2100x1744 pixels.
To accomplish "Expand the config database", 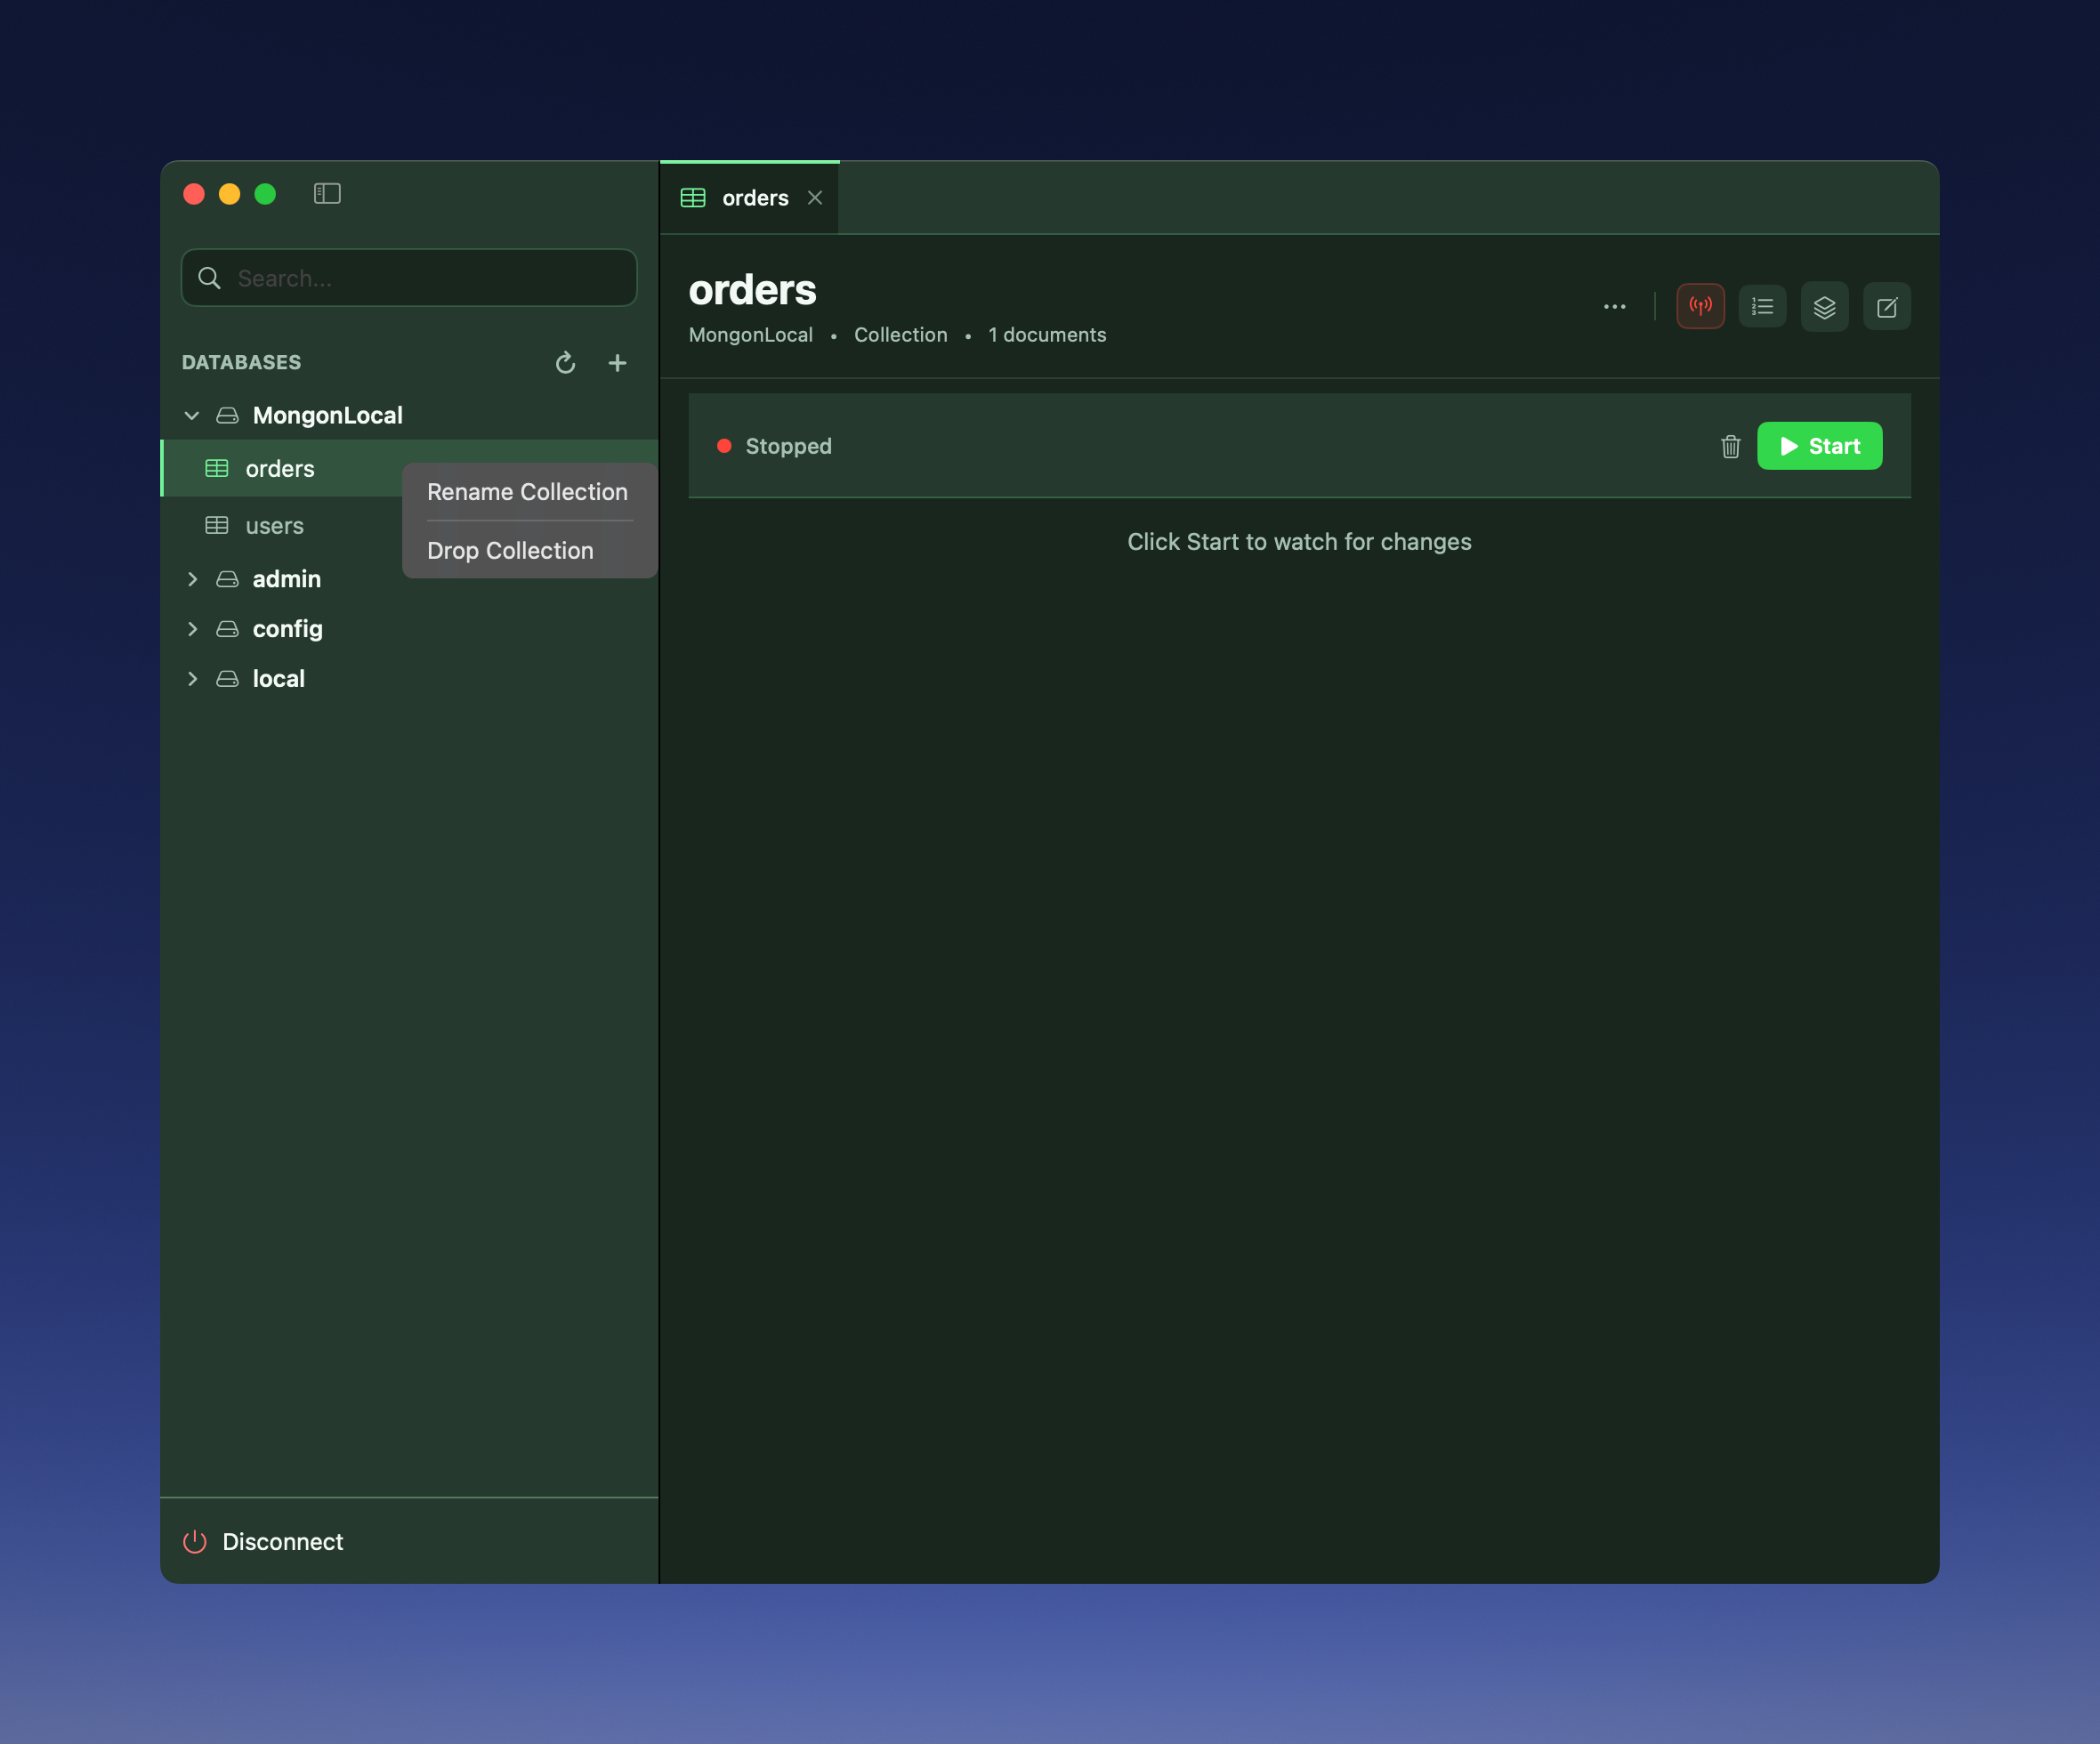I will (192, 629).
